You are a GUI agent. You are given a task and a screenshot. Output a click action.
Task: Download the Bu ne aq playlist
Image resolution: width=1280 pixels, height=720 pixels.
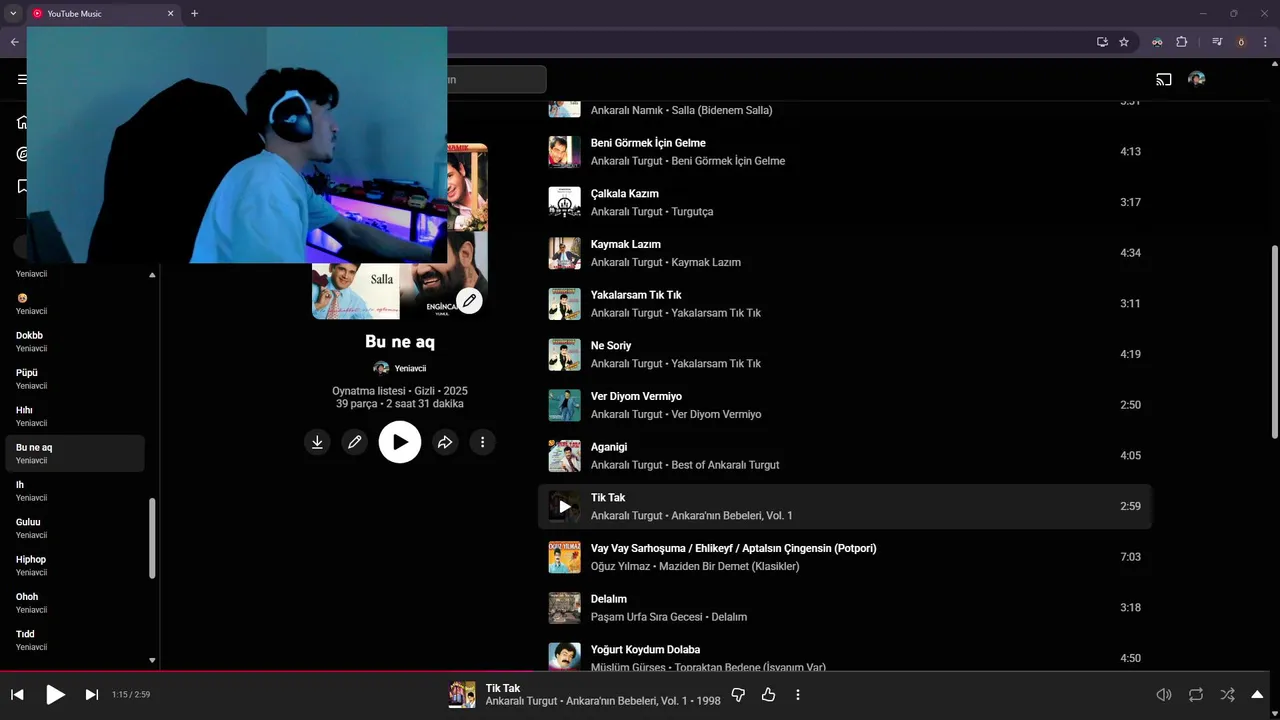[317, 442]
